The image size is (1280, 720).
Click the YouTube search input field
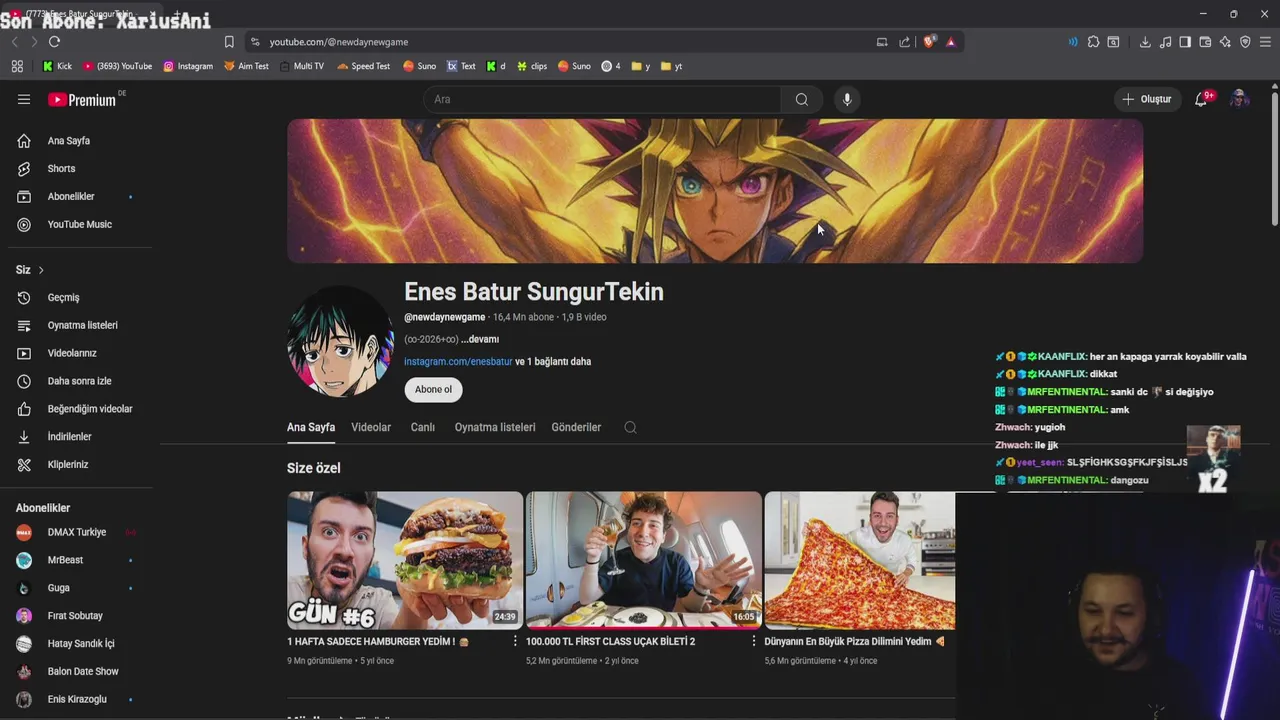[x=603, y=99]
